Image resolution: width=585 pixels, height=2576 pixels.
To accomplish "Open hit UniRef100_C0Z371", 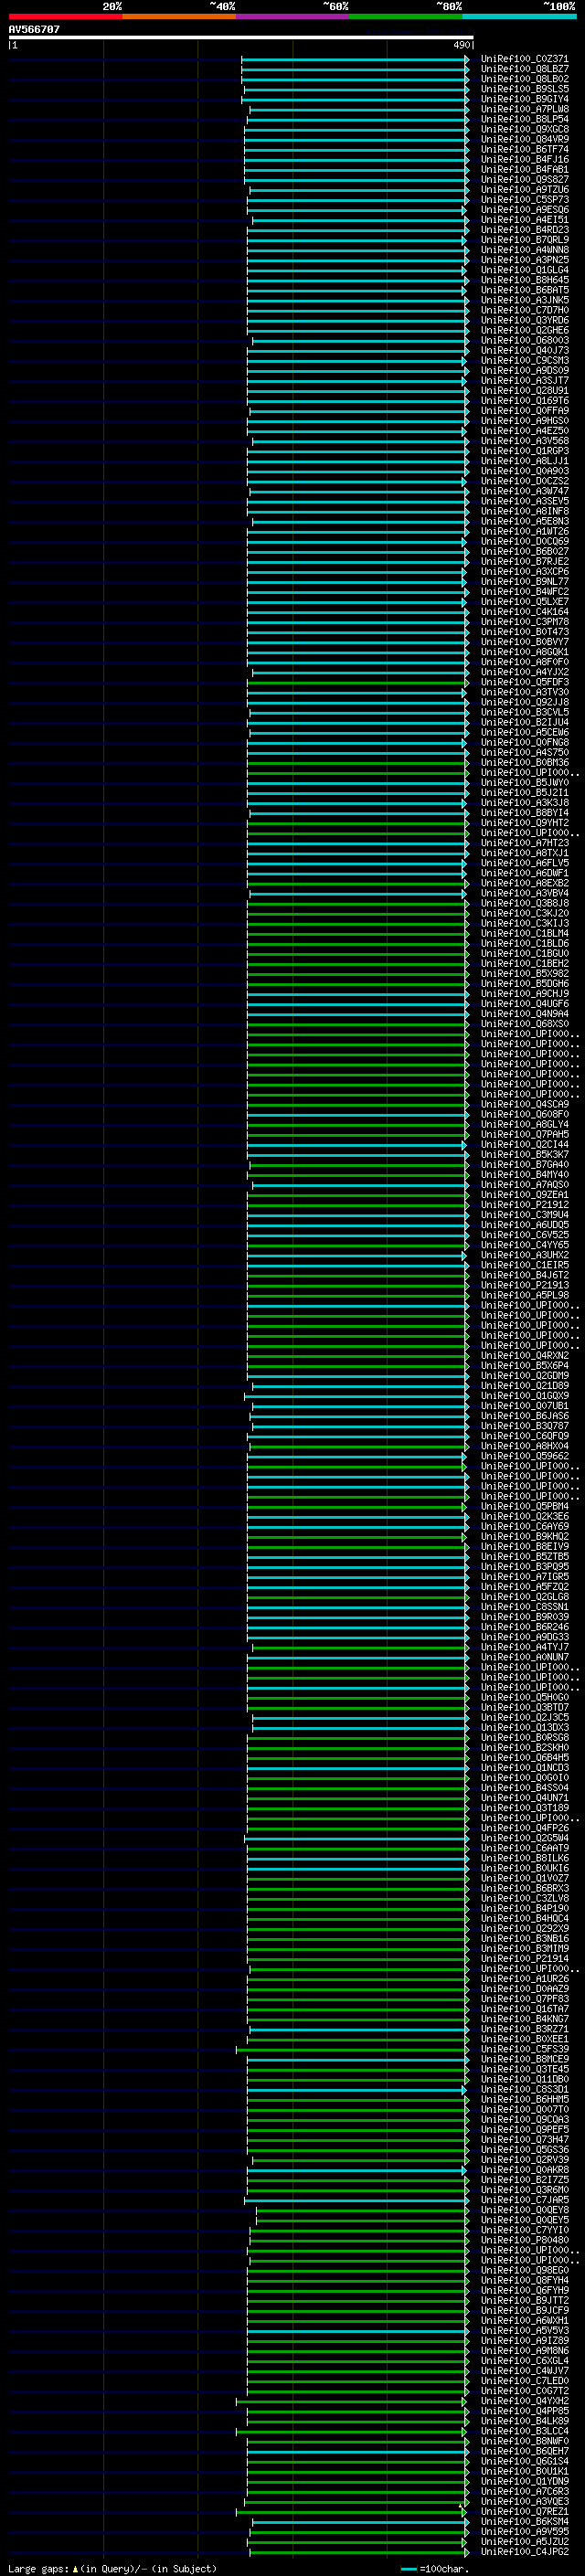I will (x=524, y=59).
